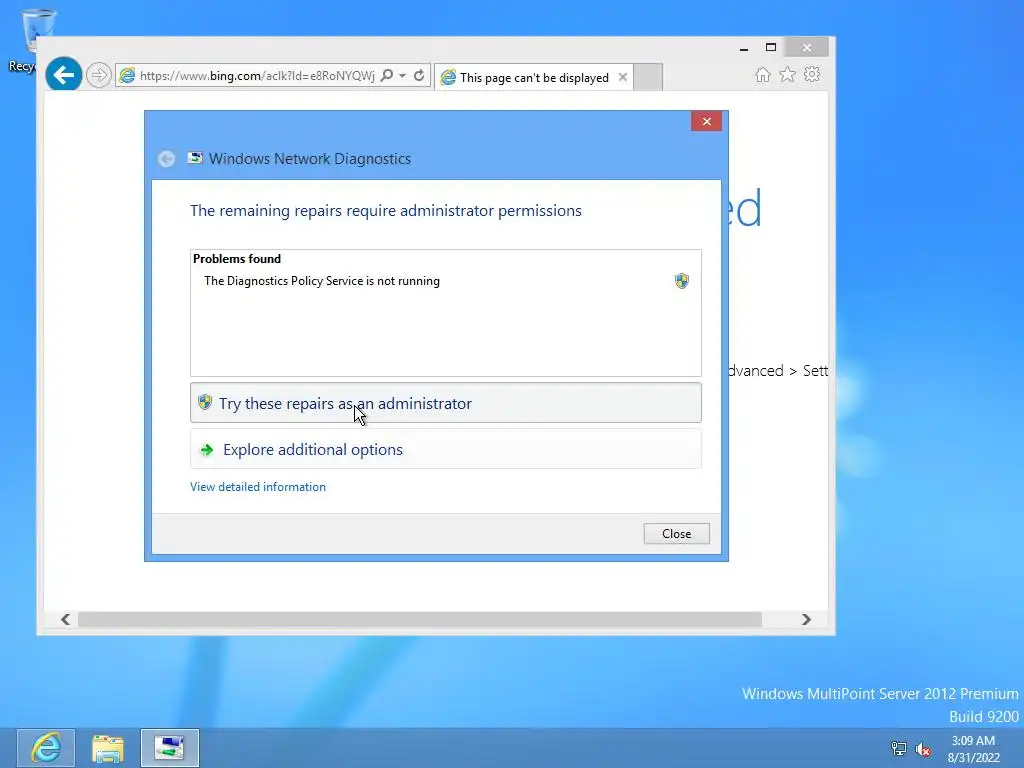Select the 'This page can't be displayed' tab
Viewport: 1024px width, 768px height.
(x=534, y=78)
